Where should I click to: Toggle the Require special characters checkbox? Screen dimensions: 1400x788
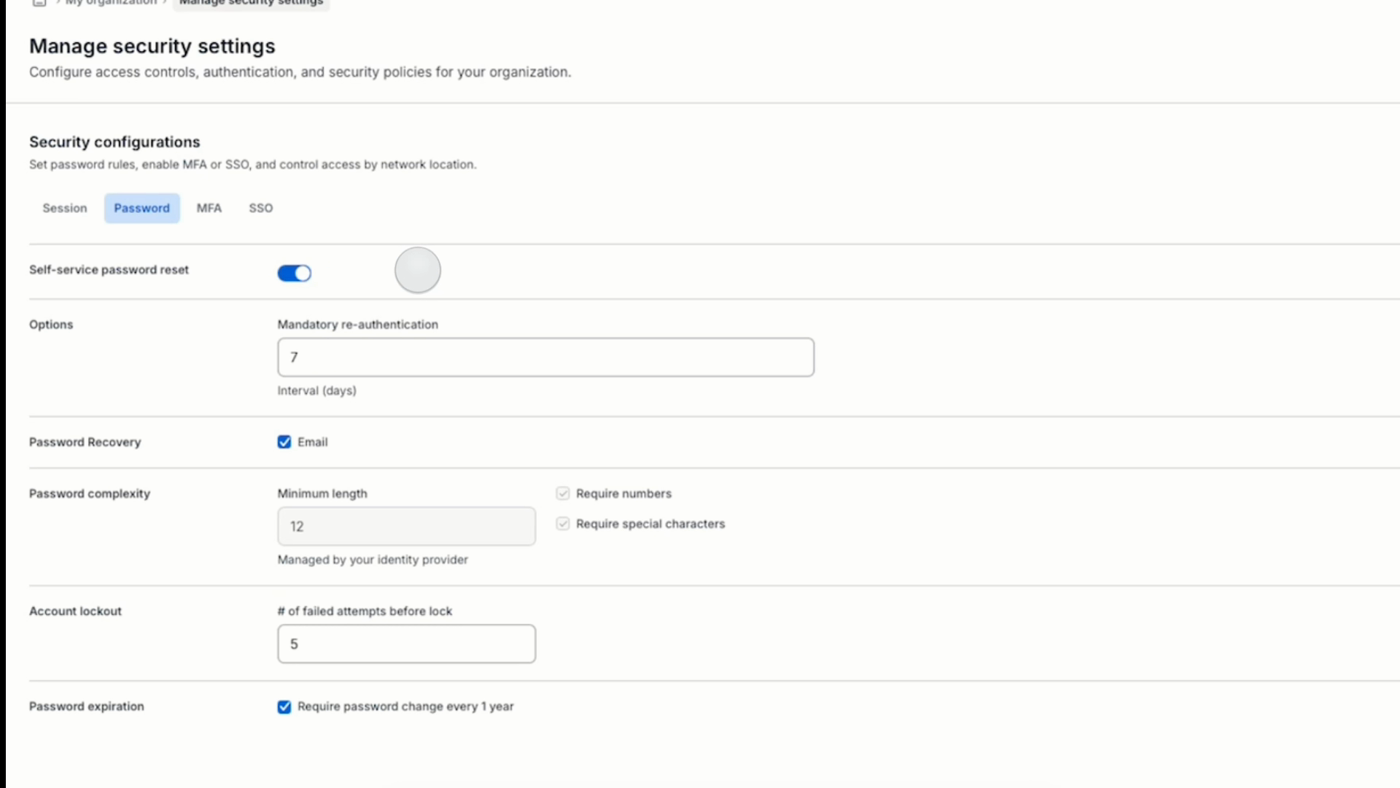coord(563,524)
